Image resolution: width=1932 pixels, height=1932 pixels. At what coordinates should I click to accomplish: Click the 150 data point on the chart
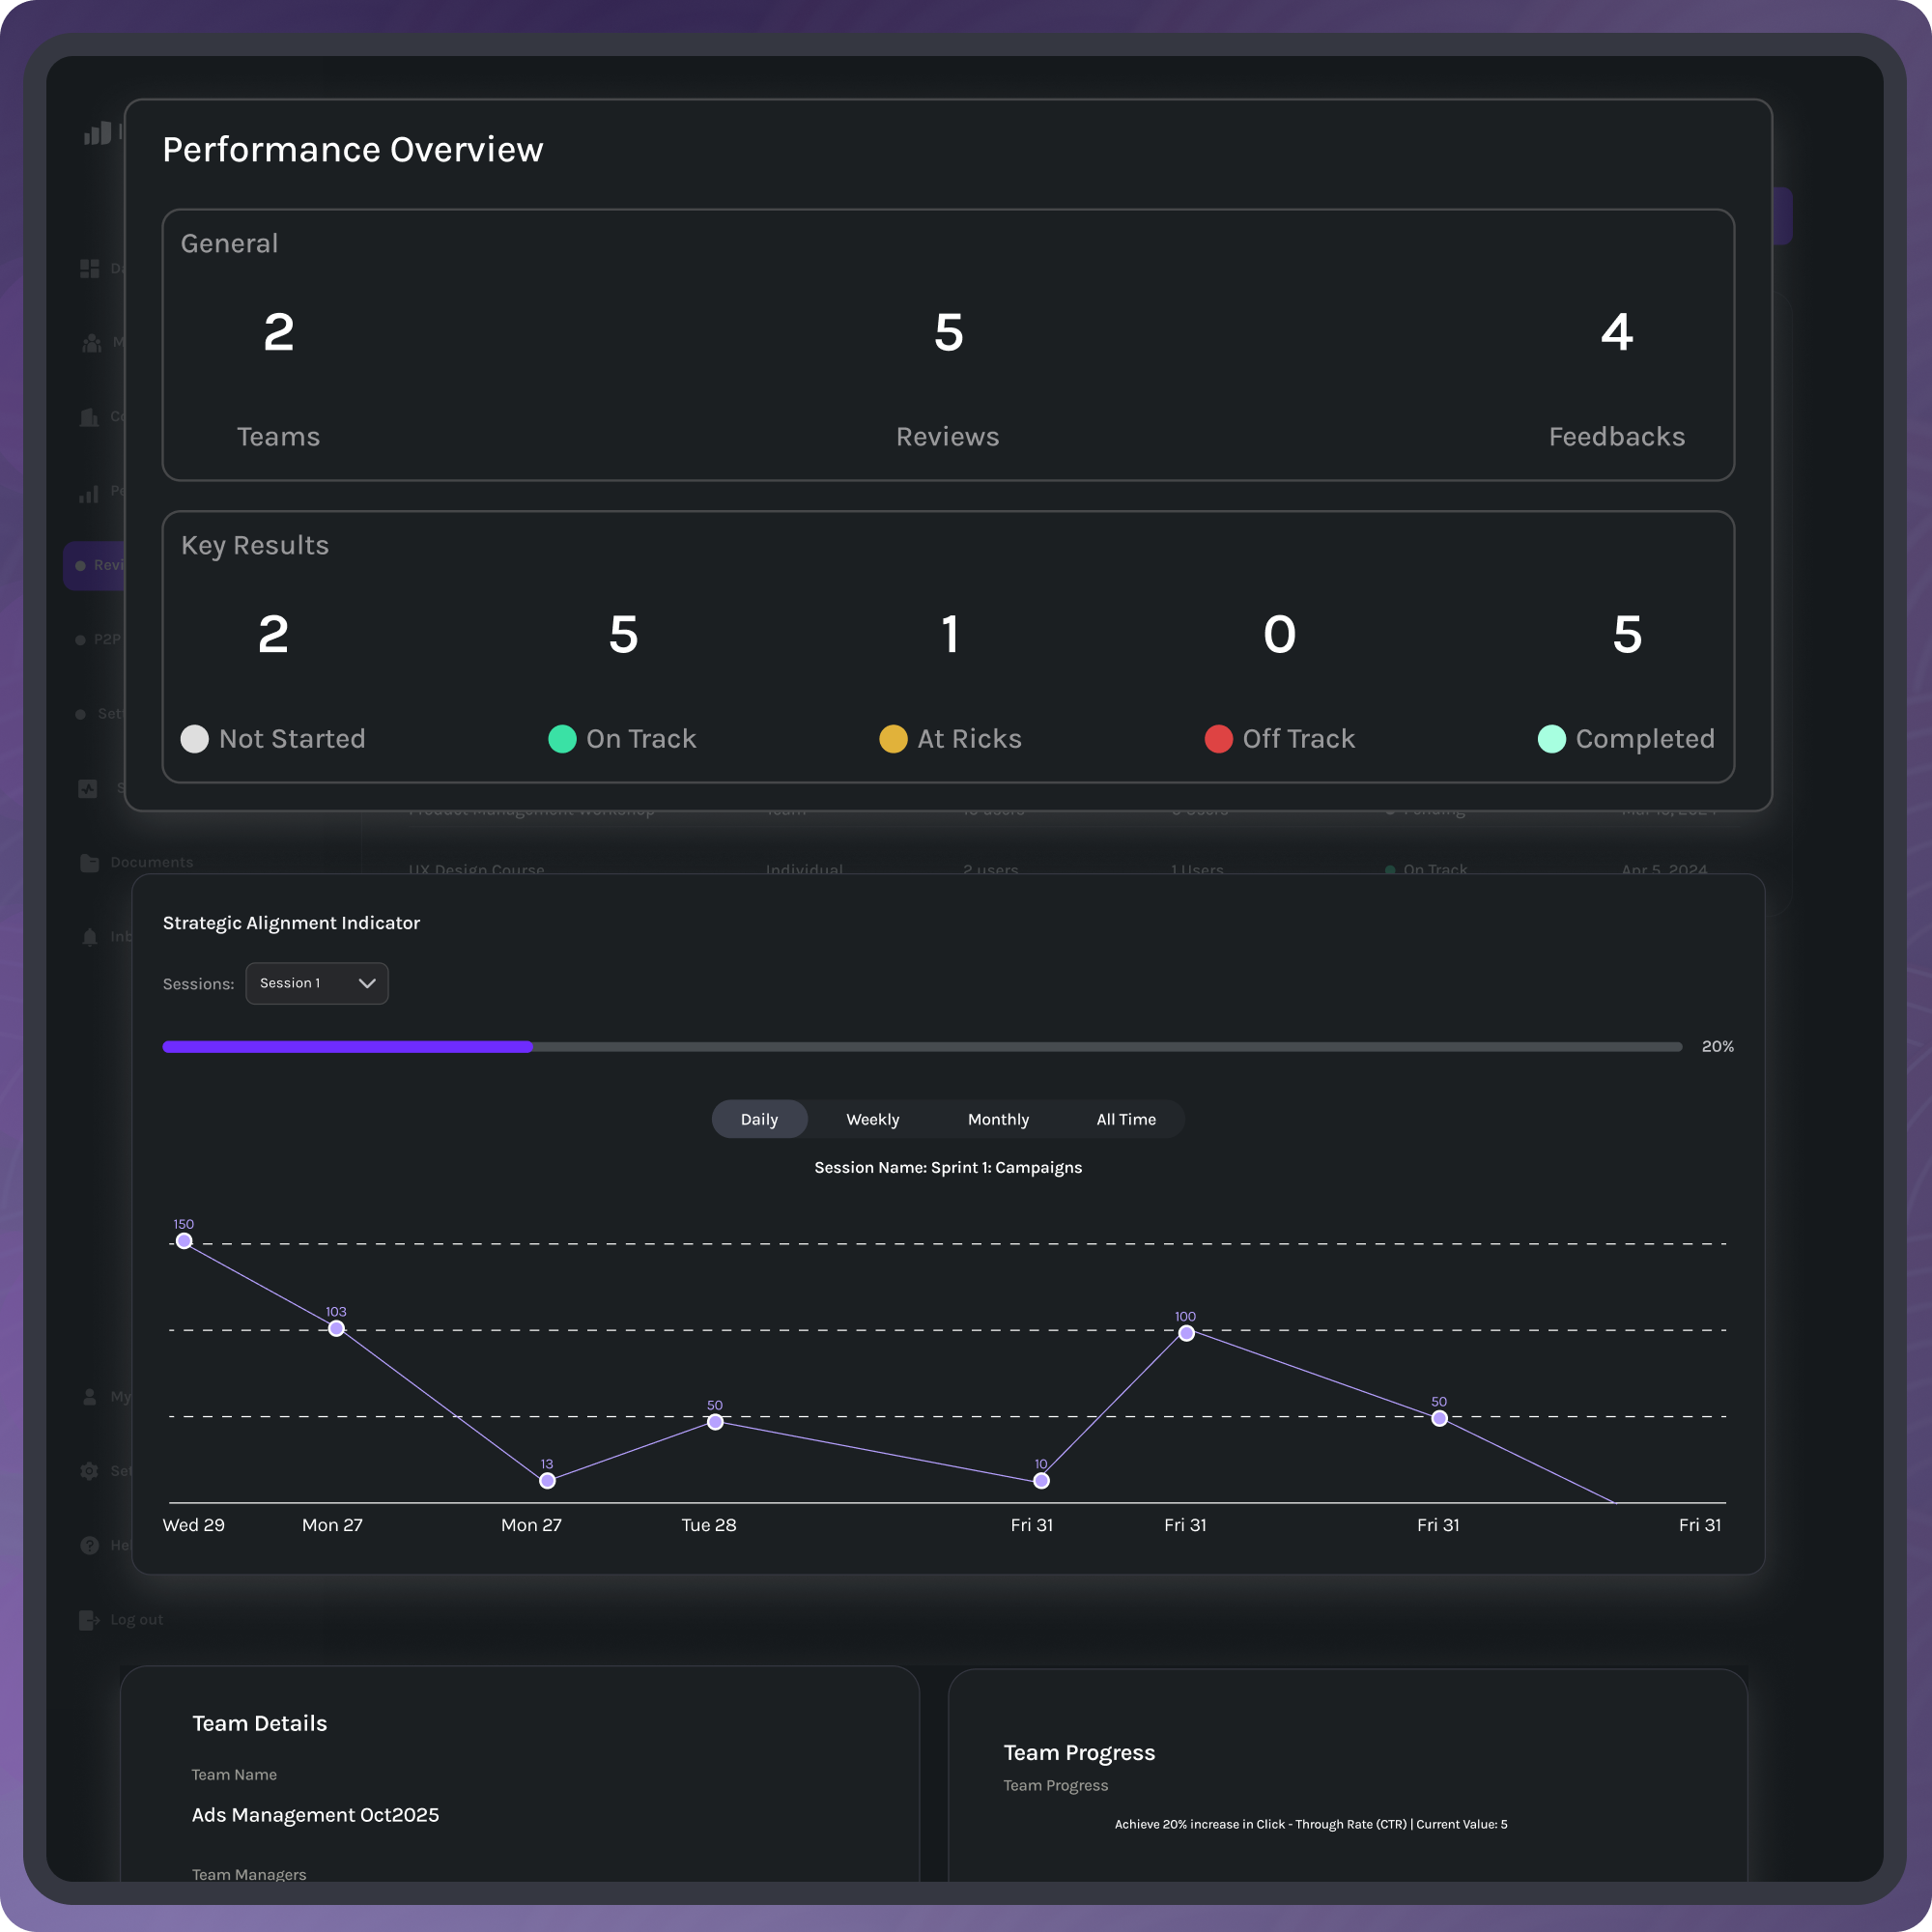tap(184, 1240)
